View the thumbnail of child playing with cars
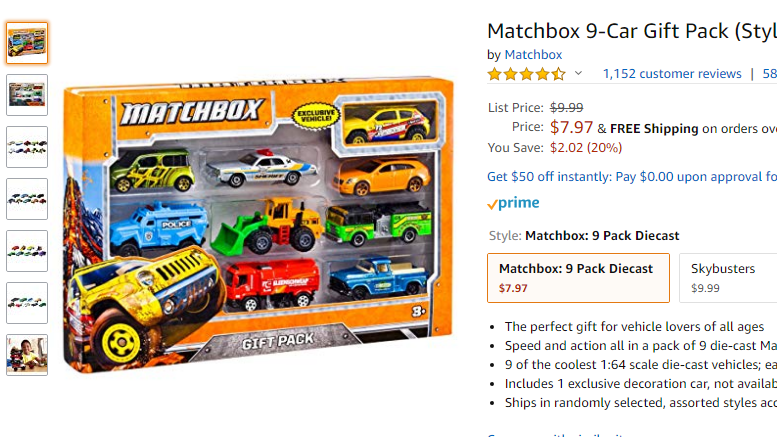Screen dimensions: 777x437 (27, 355)
